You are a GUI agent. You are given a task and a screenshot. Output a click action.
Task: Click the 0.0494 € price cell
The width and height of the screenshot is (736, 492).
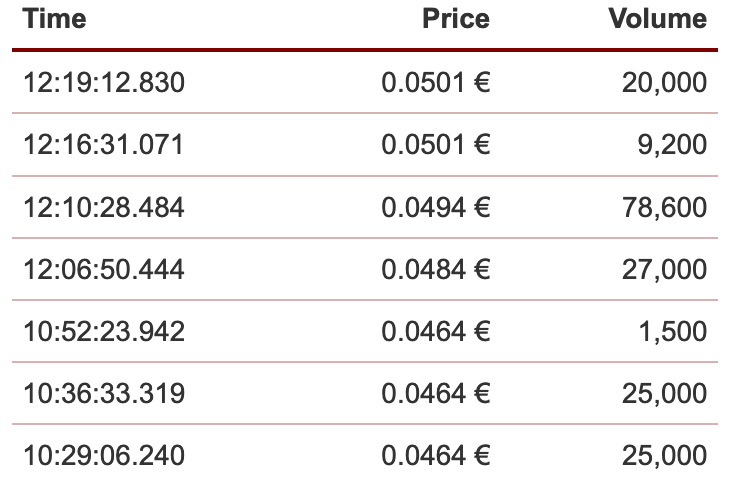436,208
